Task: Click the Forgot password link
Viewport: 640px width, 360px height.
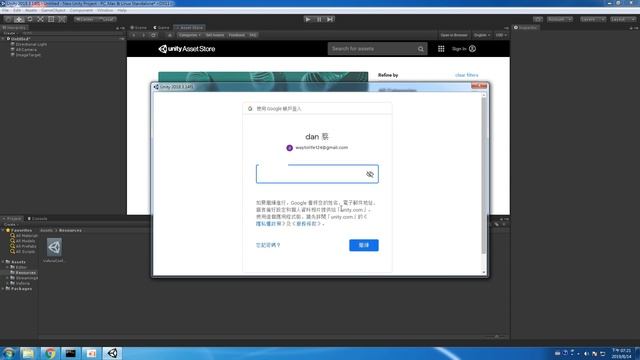Action: click(x=268, y=245)
